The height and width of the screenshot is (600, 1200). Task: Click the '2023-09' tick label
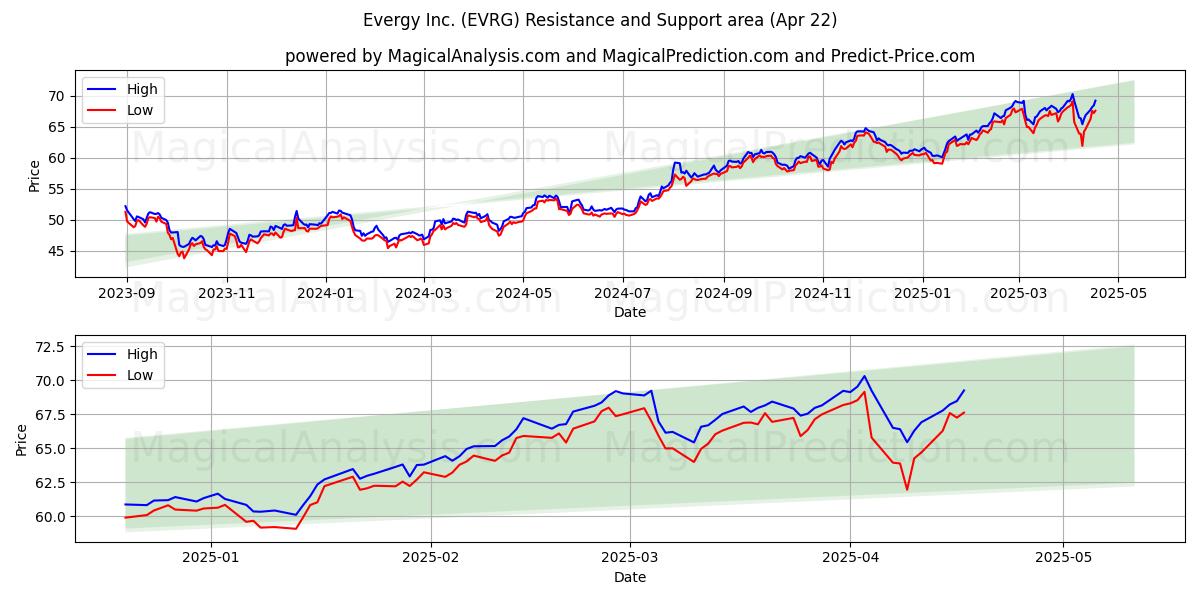(x=126, y=294)
